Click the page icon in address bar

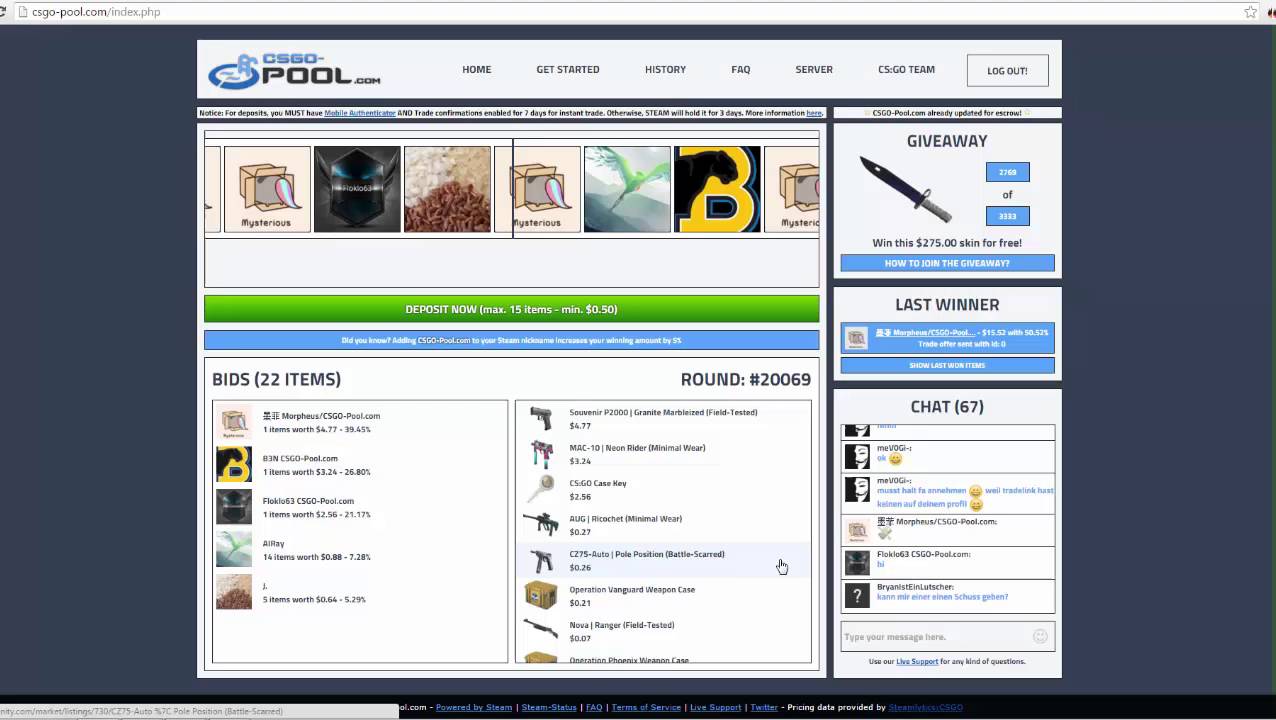(22, 12)
